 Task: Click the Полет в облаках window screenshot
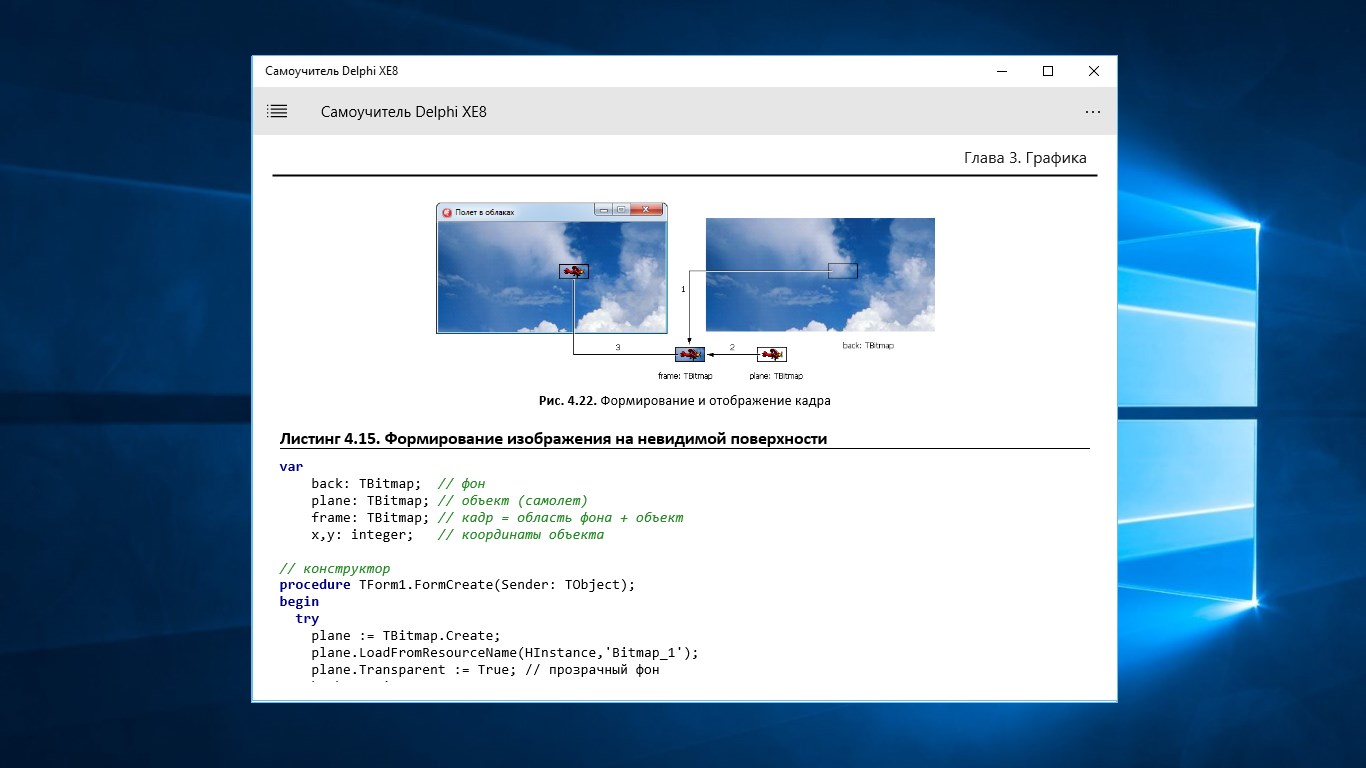point(552,268)
